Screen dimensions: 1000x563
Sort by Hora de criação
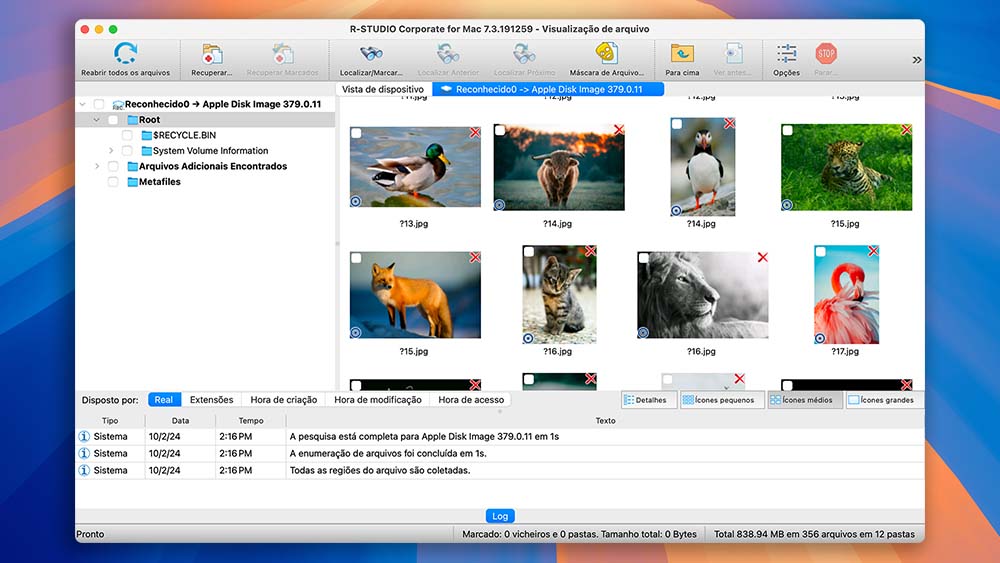coord(284,400)
